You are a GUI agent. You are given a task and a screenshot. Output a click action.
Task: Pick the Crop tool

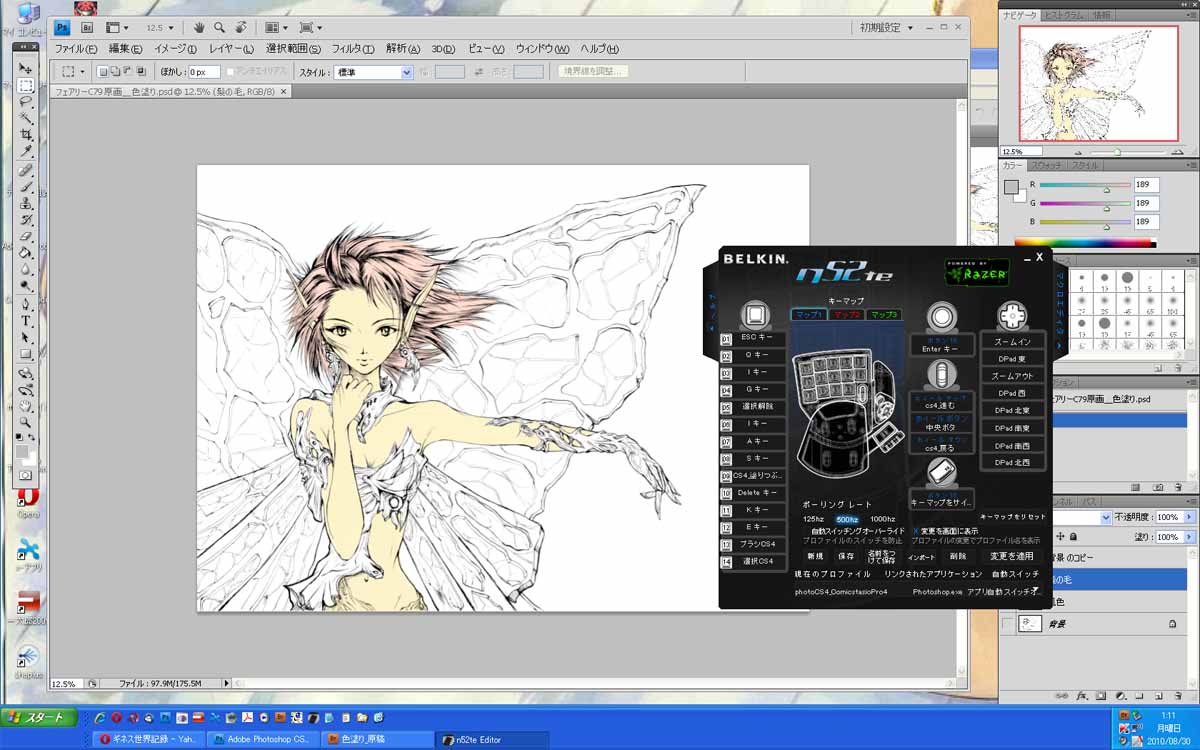(26, 134)
